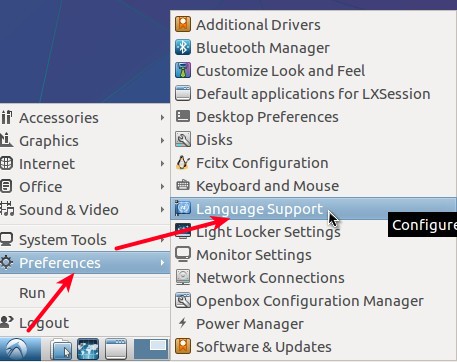Open the file manager from the panel
This screenshot has width=457, height=362.
click(61, 349)
